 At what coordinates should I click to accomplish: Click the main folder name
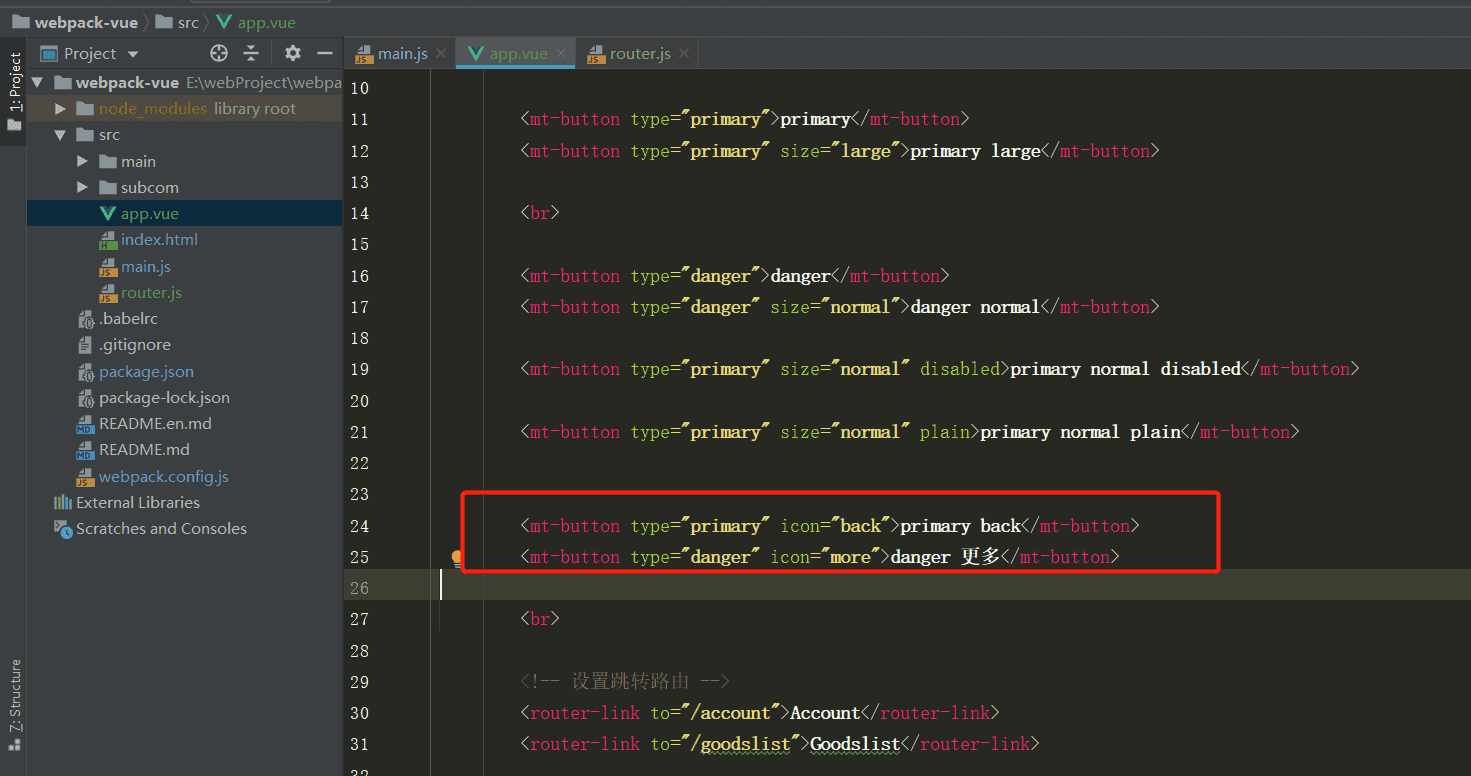coord(138,161)
